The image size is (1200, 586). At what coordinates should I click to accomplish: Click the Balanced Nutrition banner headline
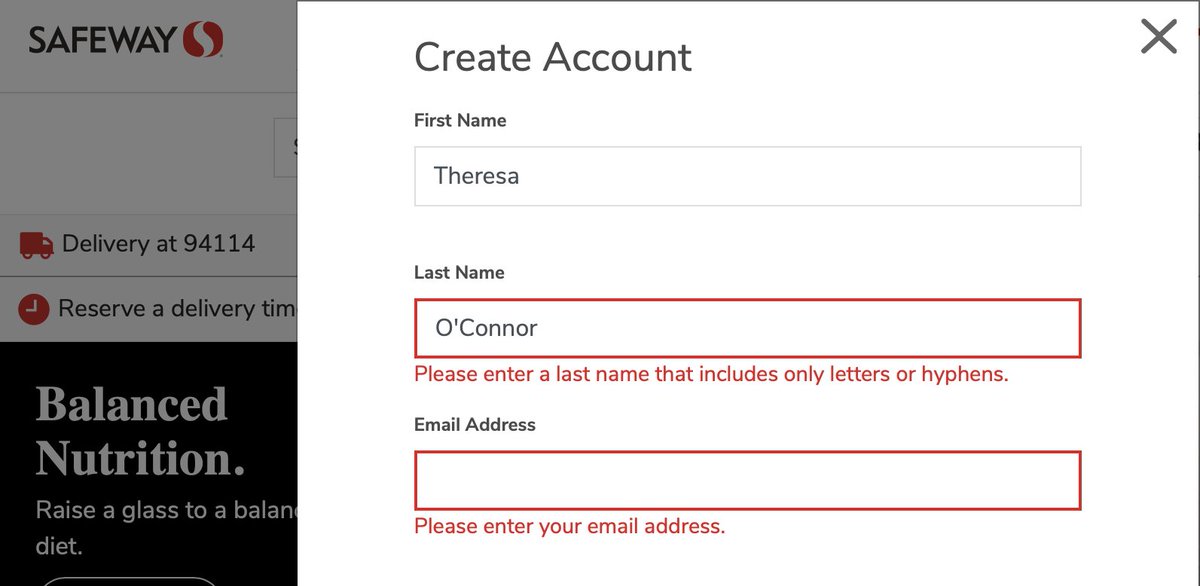(140, 432)
